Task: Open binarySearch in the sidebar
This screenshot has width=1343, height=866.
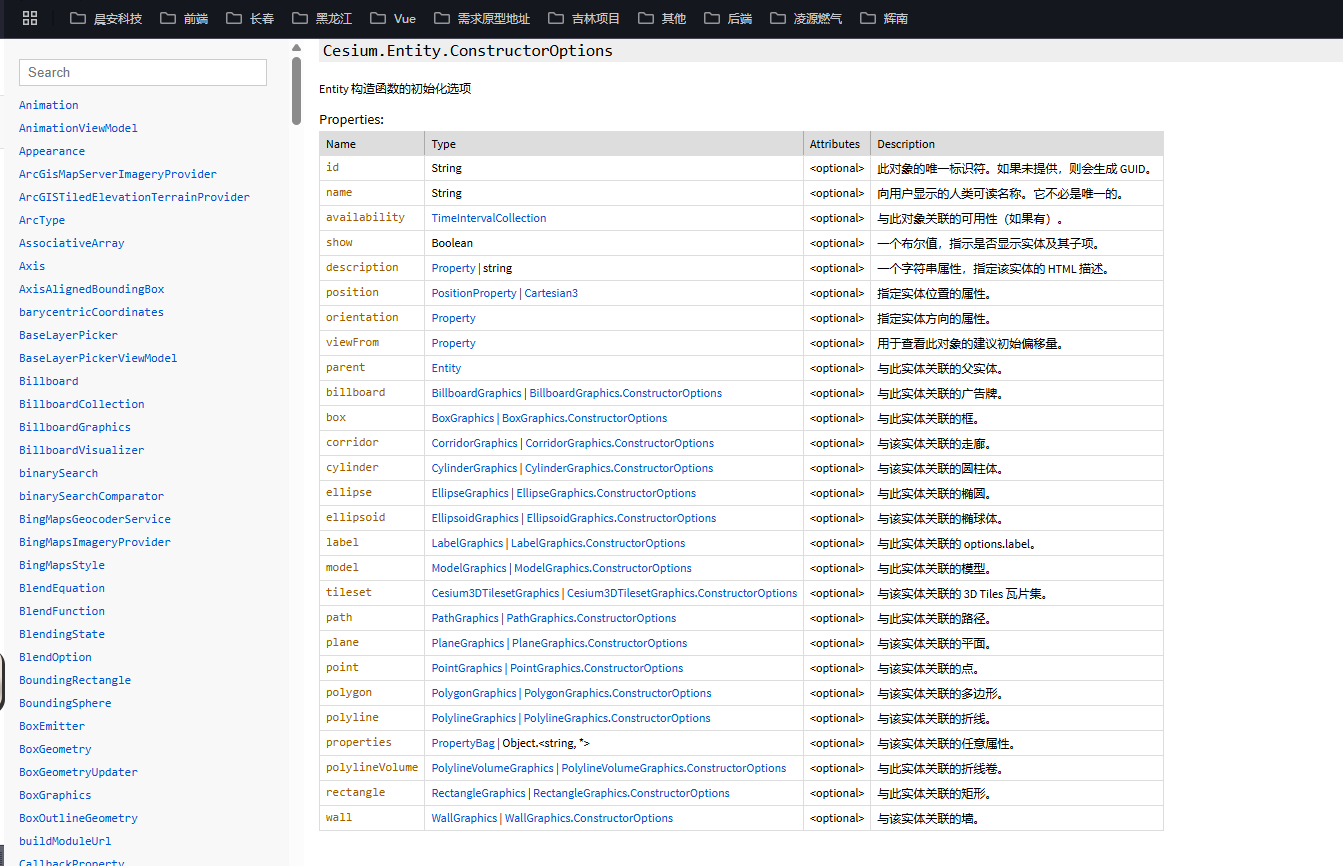Action: point(59,473)
